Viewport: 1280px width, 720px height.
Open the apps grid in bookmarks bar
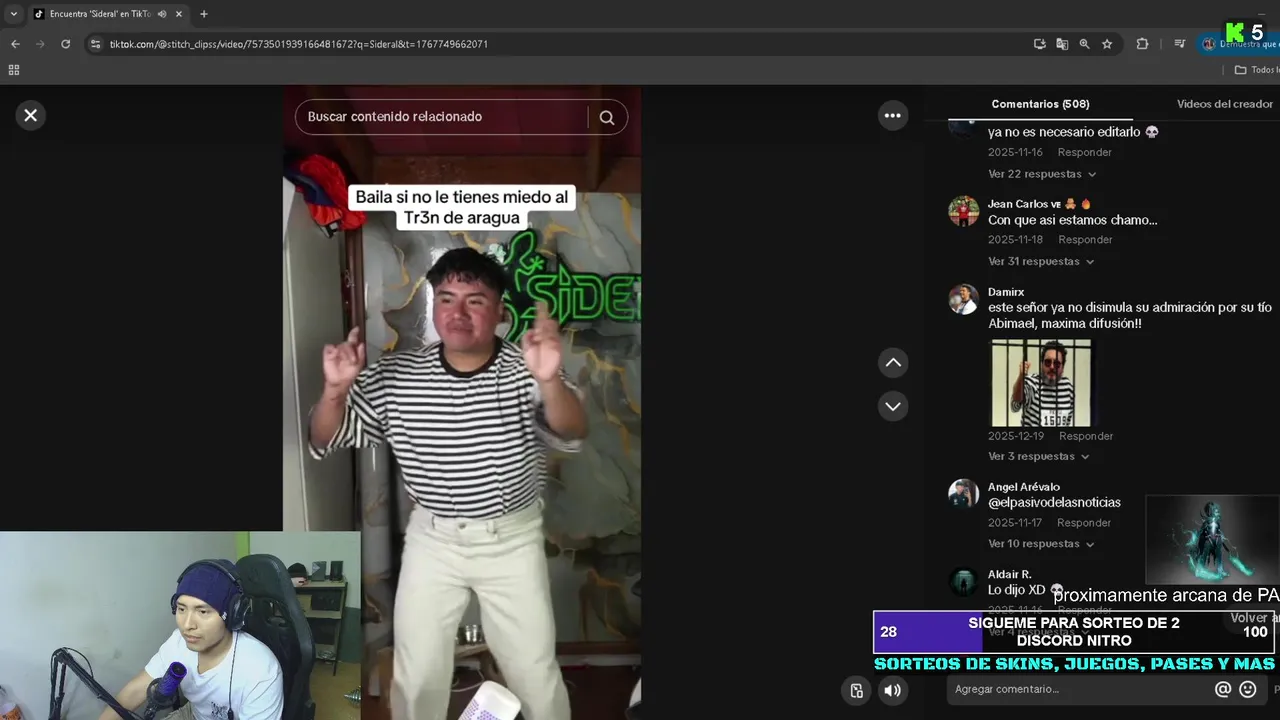(x=14, y=70)
